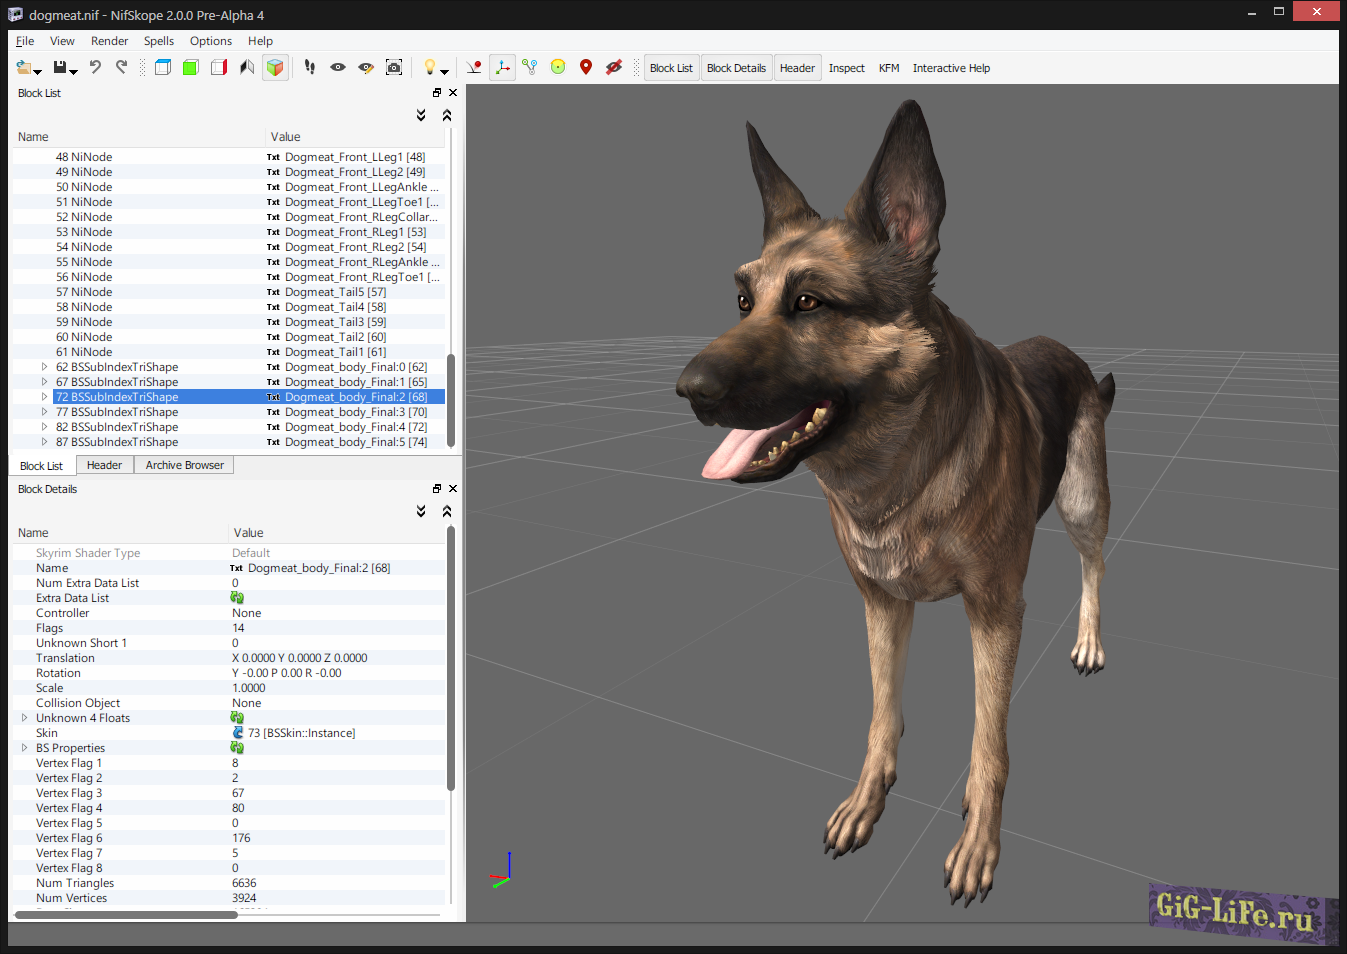Open the Render menu
The height and width of the screenshot is (954, 1347).
click(x=109, y=41)
